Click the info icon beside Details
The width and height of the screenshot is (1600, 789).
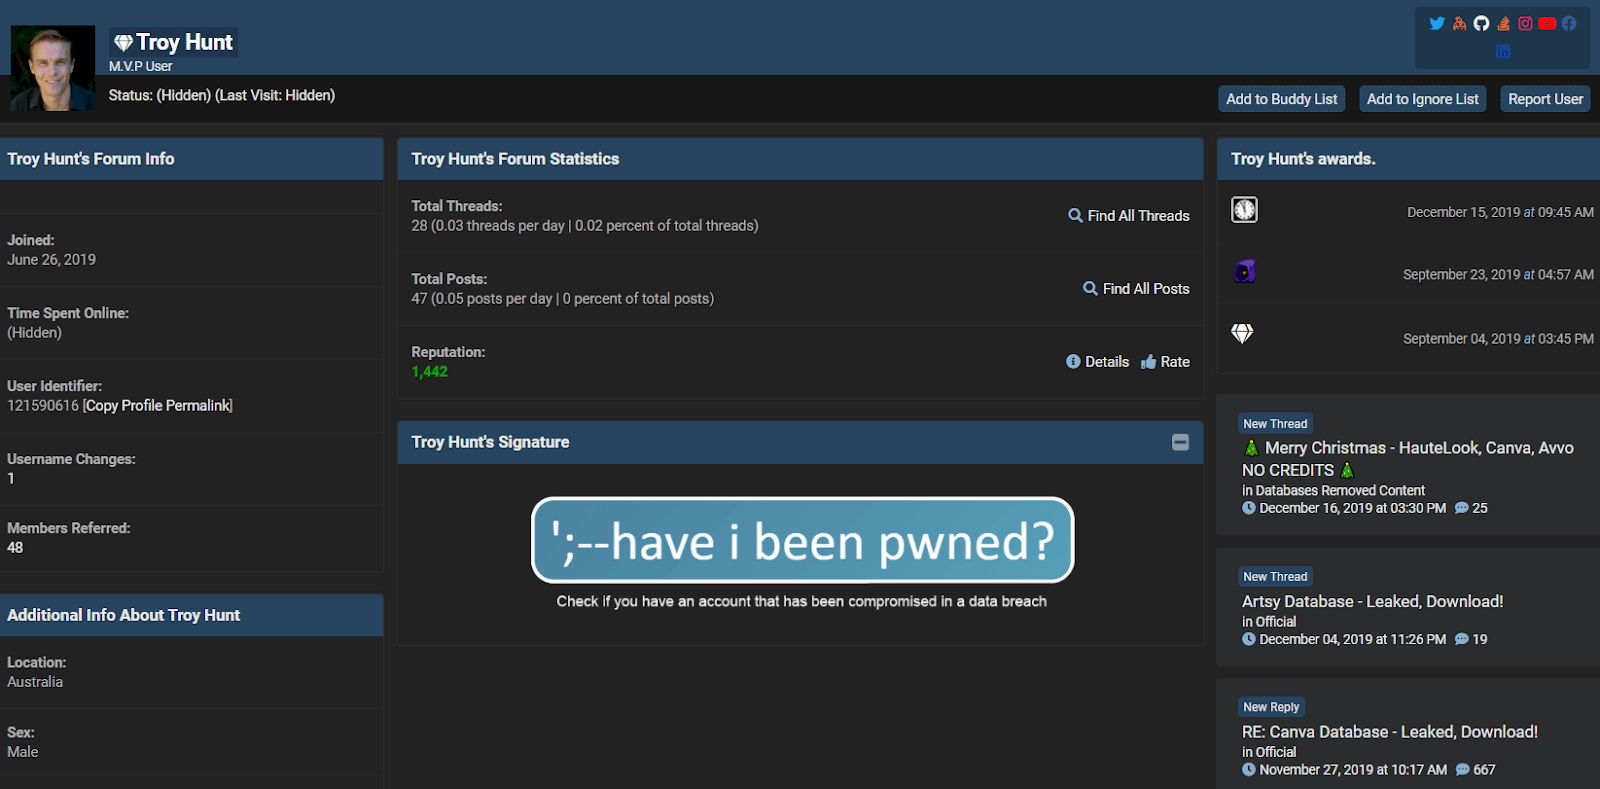tap(1073, 361)
